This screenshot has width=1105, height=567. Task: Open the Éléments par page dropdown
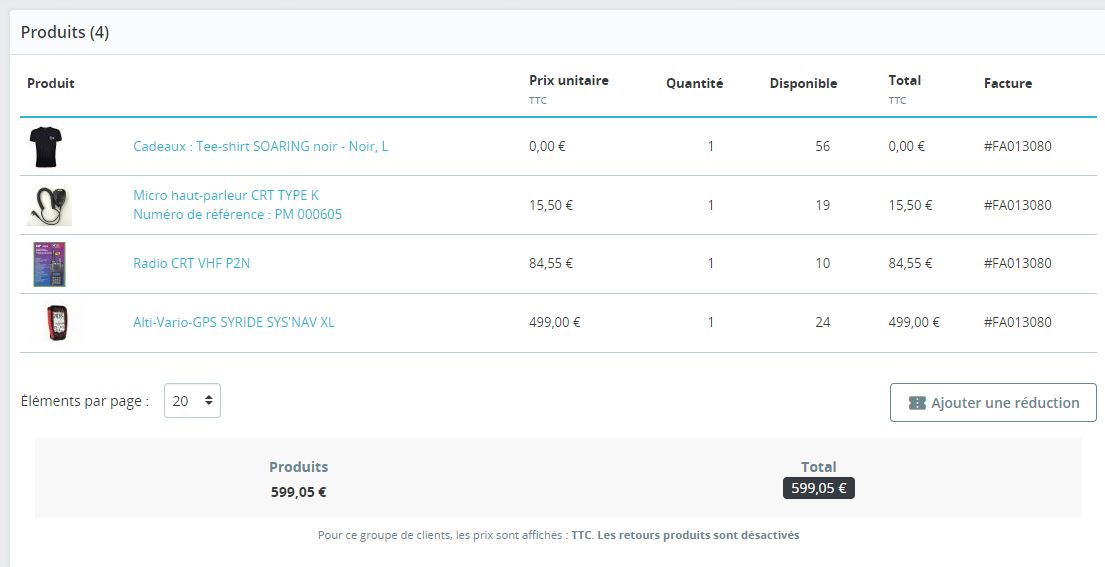[192, 401]
